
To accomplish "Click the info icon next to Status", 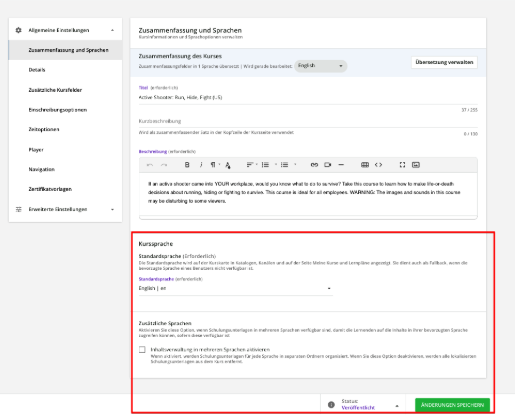I will pyautogui.click(x=331, y=405).
